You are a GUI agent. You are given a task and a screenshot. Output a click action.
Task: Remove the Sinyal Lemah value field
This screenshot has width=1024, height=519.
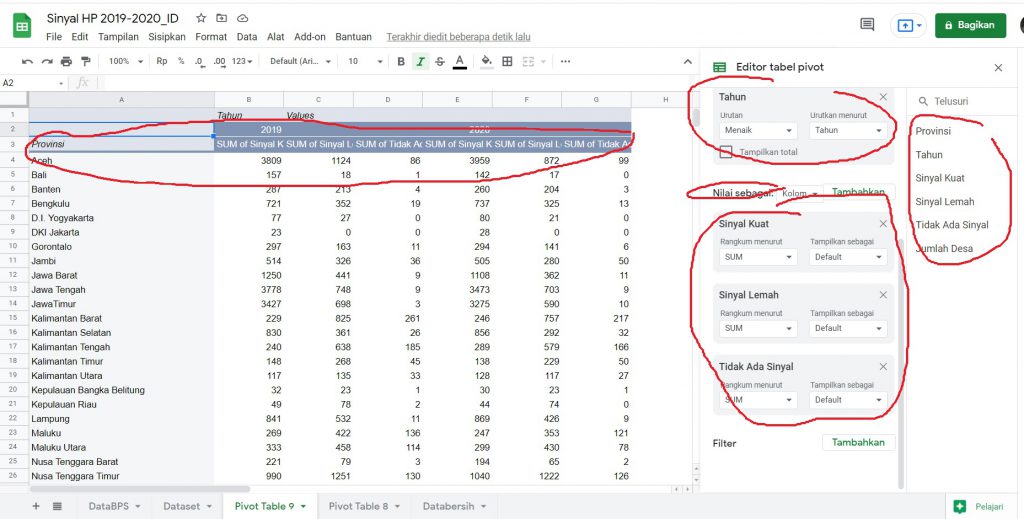point(883,295)
